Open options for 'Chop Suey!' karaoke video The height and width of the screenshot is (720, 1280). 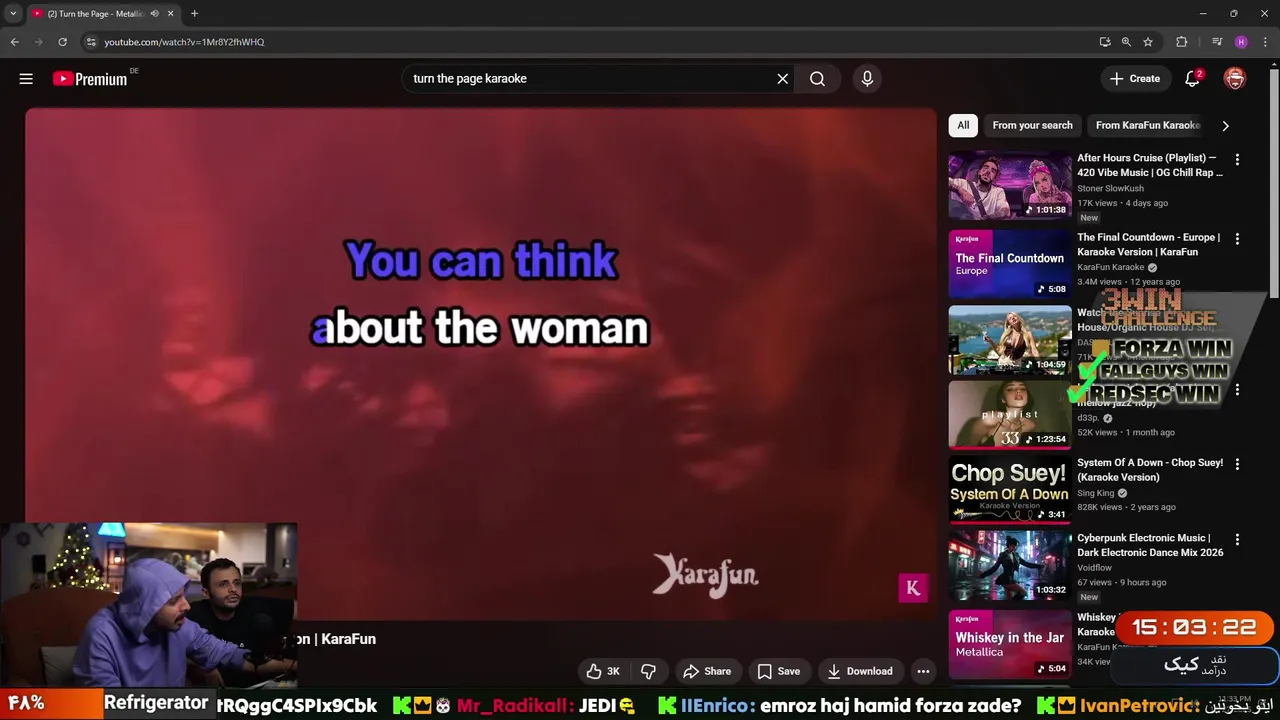pos(1237,464)
